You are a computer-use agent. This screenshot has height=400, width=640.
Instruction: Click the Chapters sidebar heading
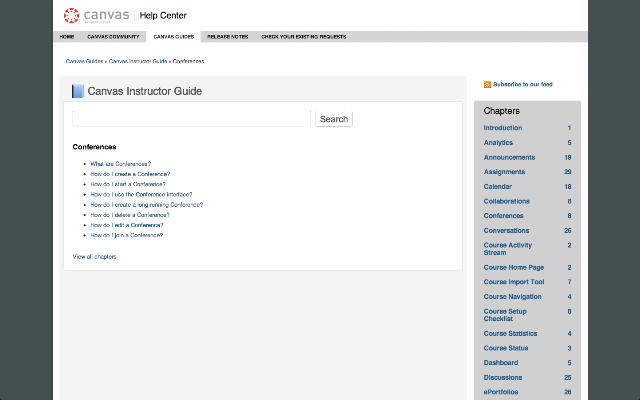pyautogui.click(x=502, y=111)
